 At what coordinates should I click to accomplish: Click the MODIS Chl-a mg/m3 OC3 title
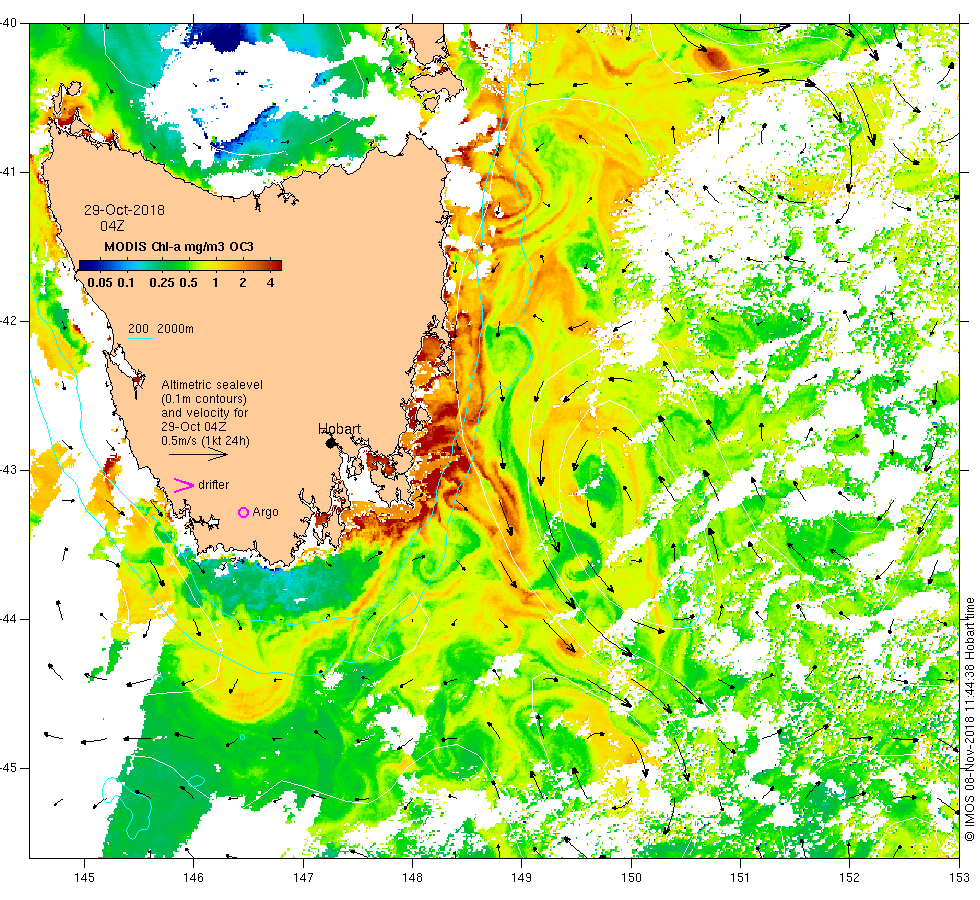(x=179, y=247)
